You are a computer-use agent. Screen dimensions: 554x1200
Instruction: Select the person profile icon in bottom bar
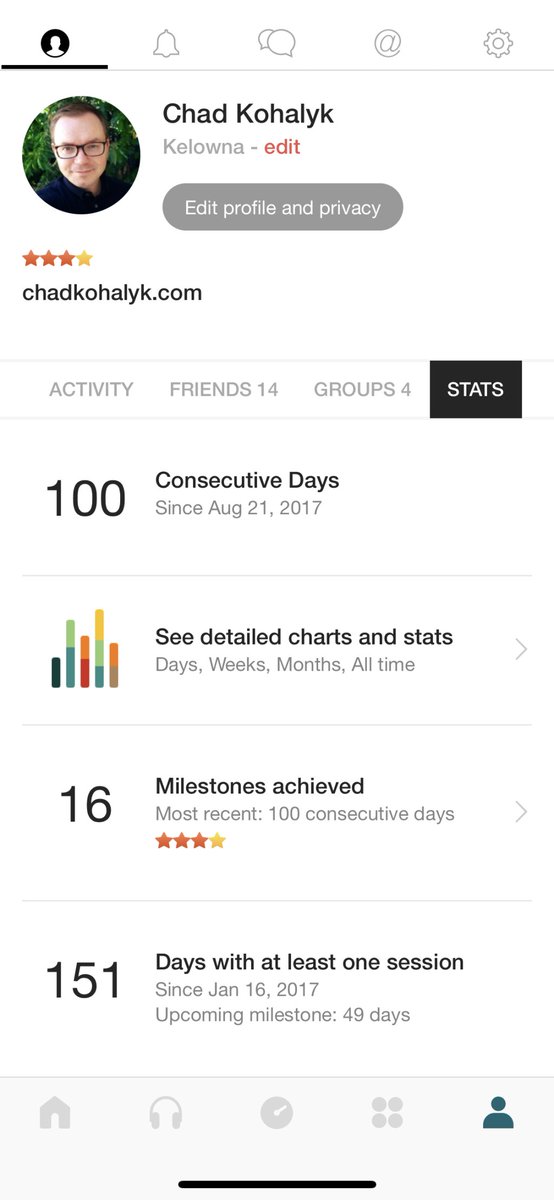click(498, 1113)
